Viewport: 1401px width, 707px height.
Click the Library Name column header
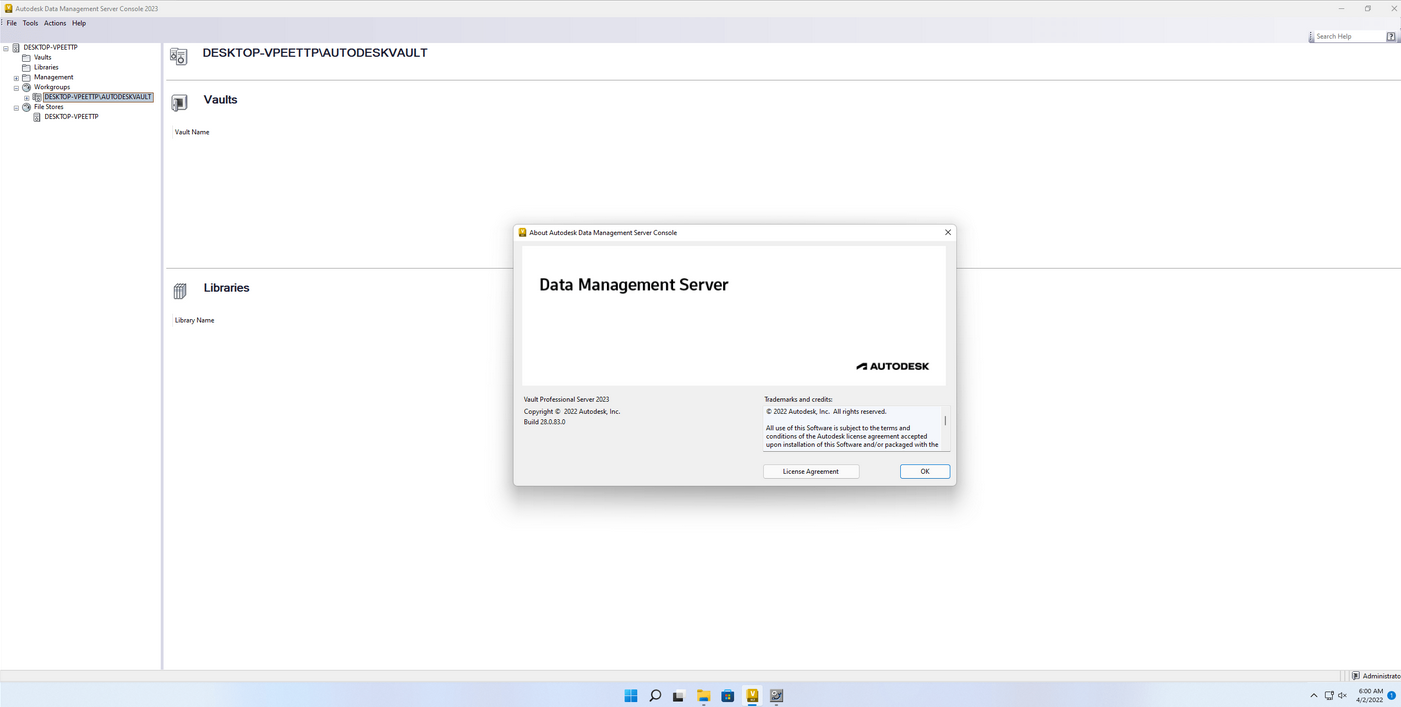[x=195, y=320]
